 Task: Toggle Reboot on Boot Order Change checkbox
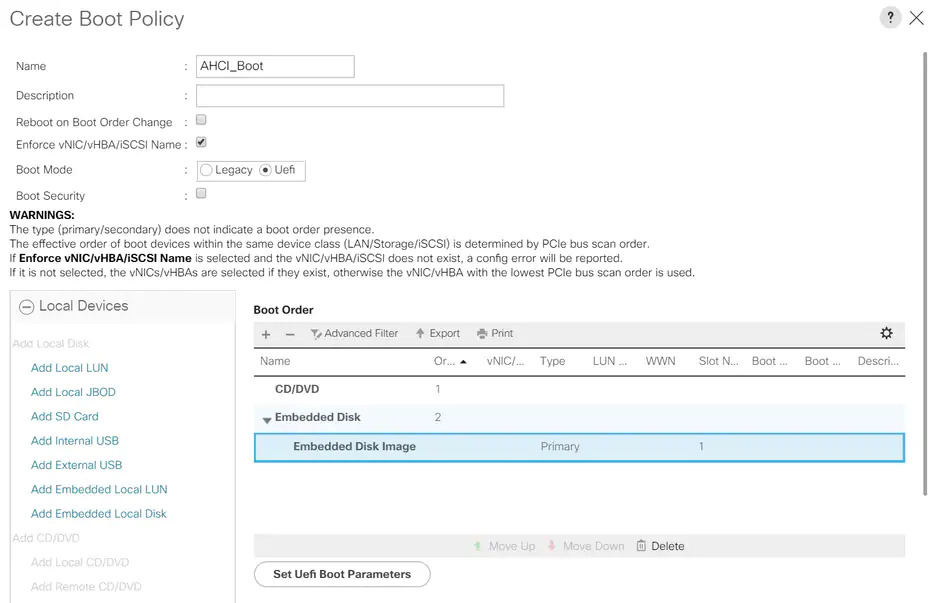point(201,120)
